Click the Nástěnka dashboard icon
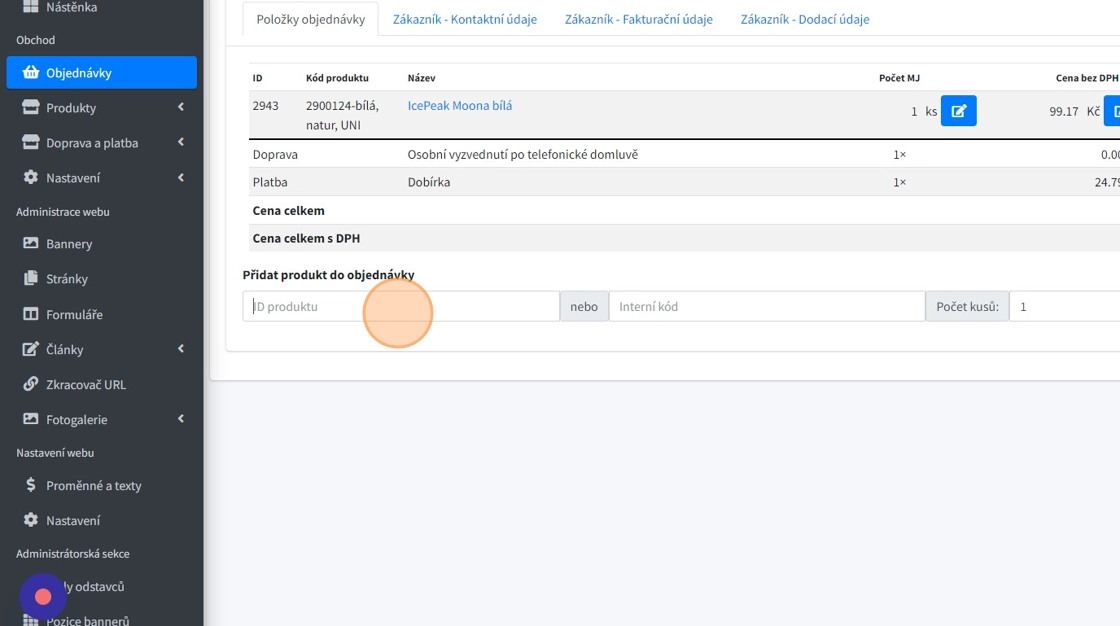 [x=30, y=7]
